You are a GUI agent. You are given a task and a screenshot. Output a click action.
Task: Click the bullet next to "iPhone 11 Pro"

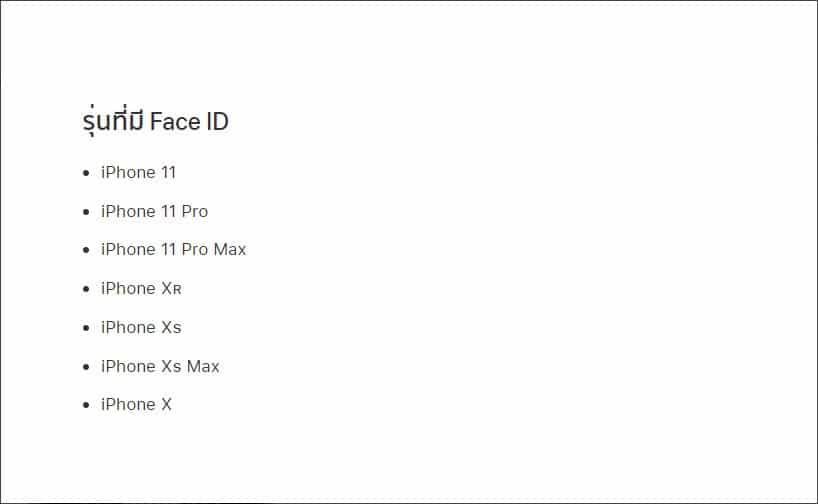click(86, 212)
